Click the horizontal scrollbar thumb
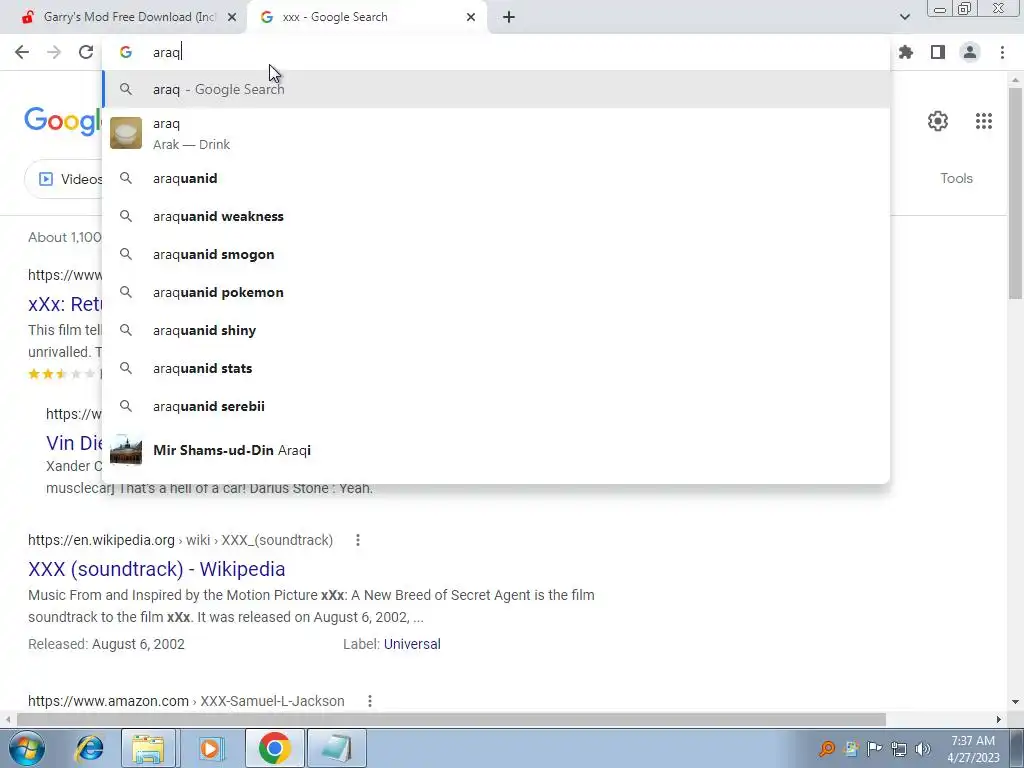 (x=451, y=720)
